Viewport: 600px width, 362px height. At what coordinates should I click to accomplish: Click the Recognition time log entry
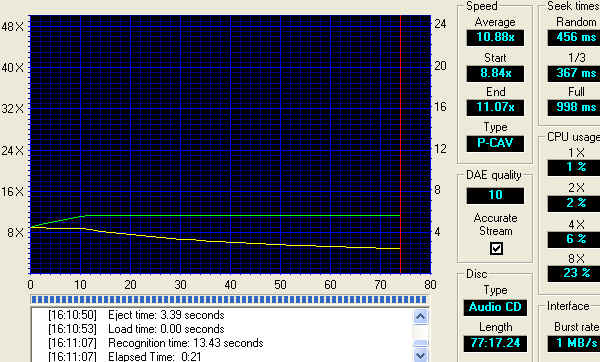point(156,343)
